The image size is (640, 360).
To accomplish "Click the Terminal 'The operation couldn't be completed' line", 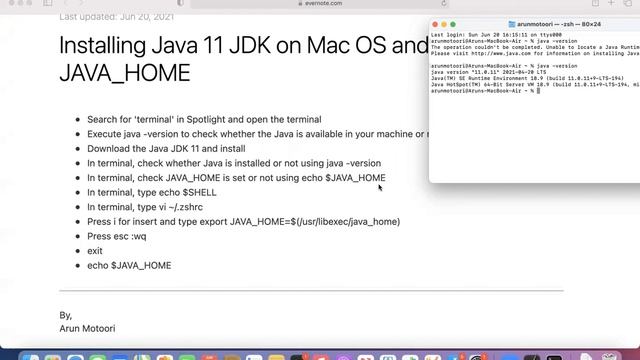I will (x=535, y=47).
